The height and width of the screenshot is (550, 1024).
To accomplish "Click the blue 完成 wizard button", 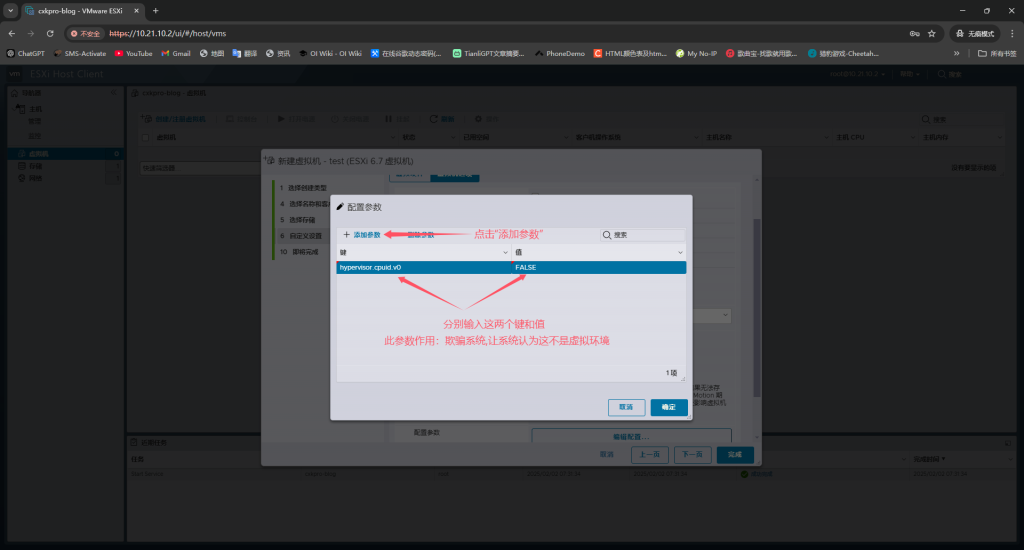I will pos(735,454).
